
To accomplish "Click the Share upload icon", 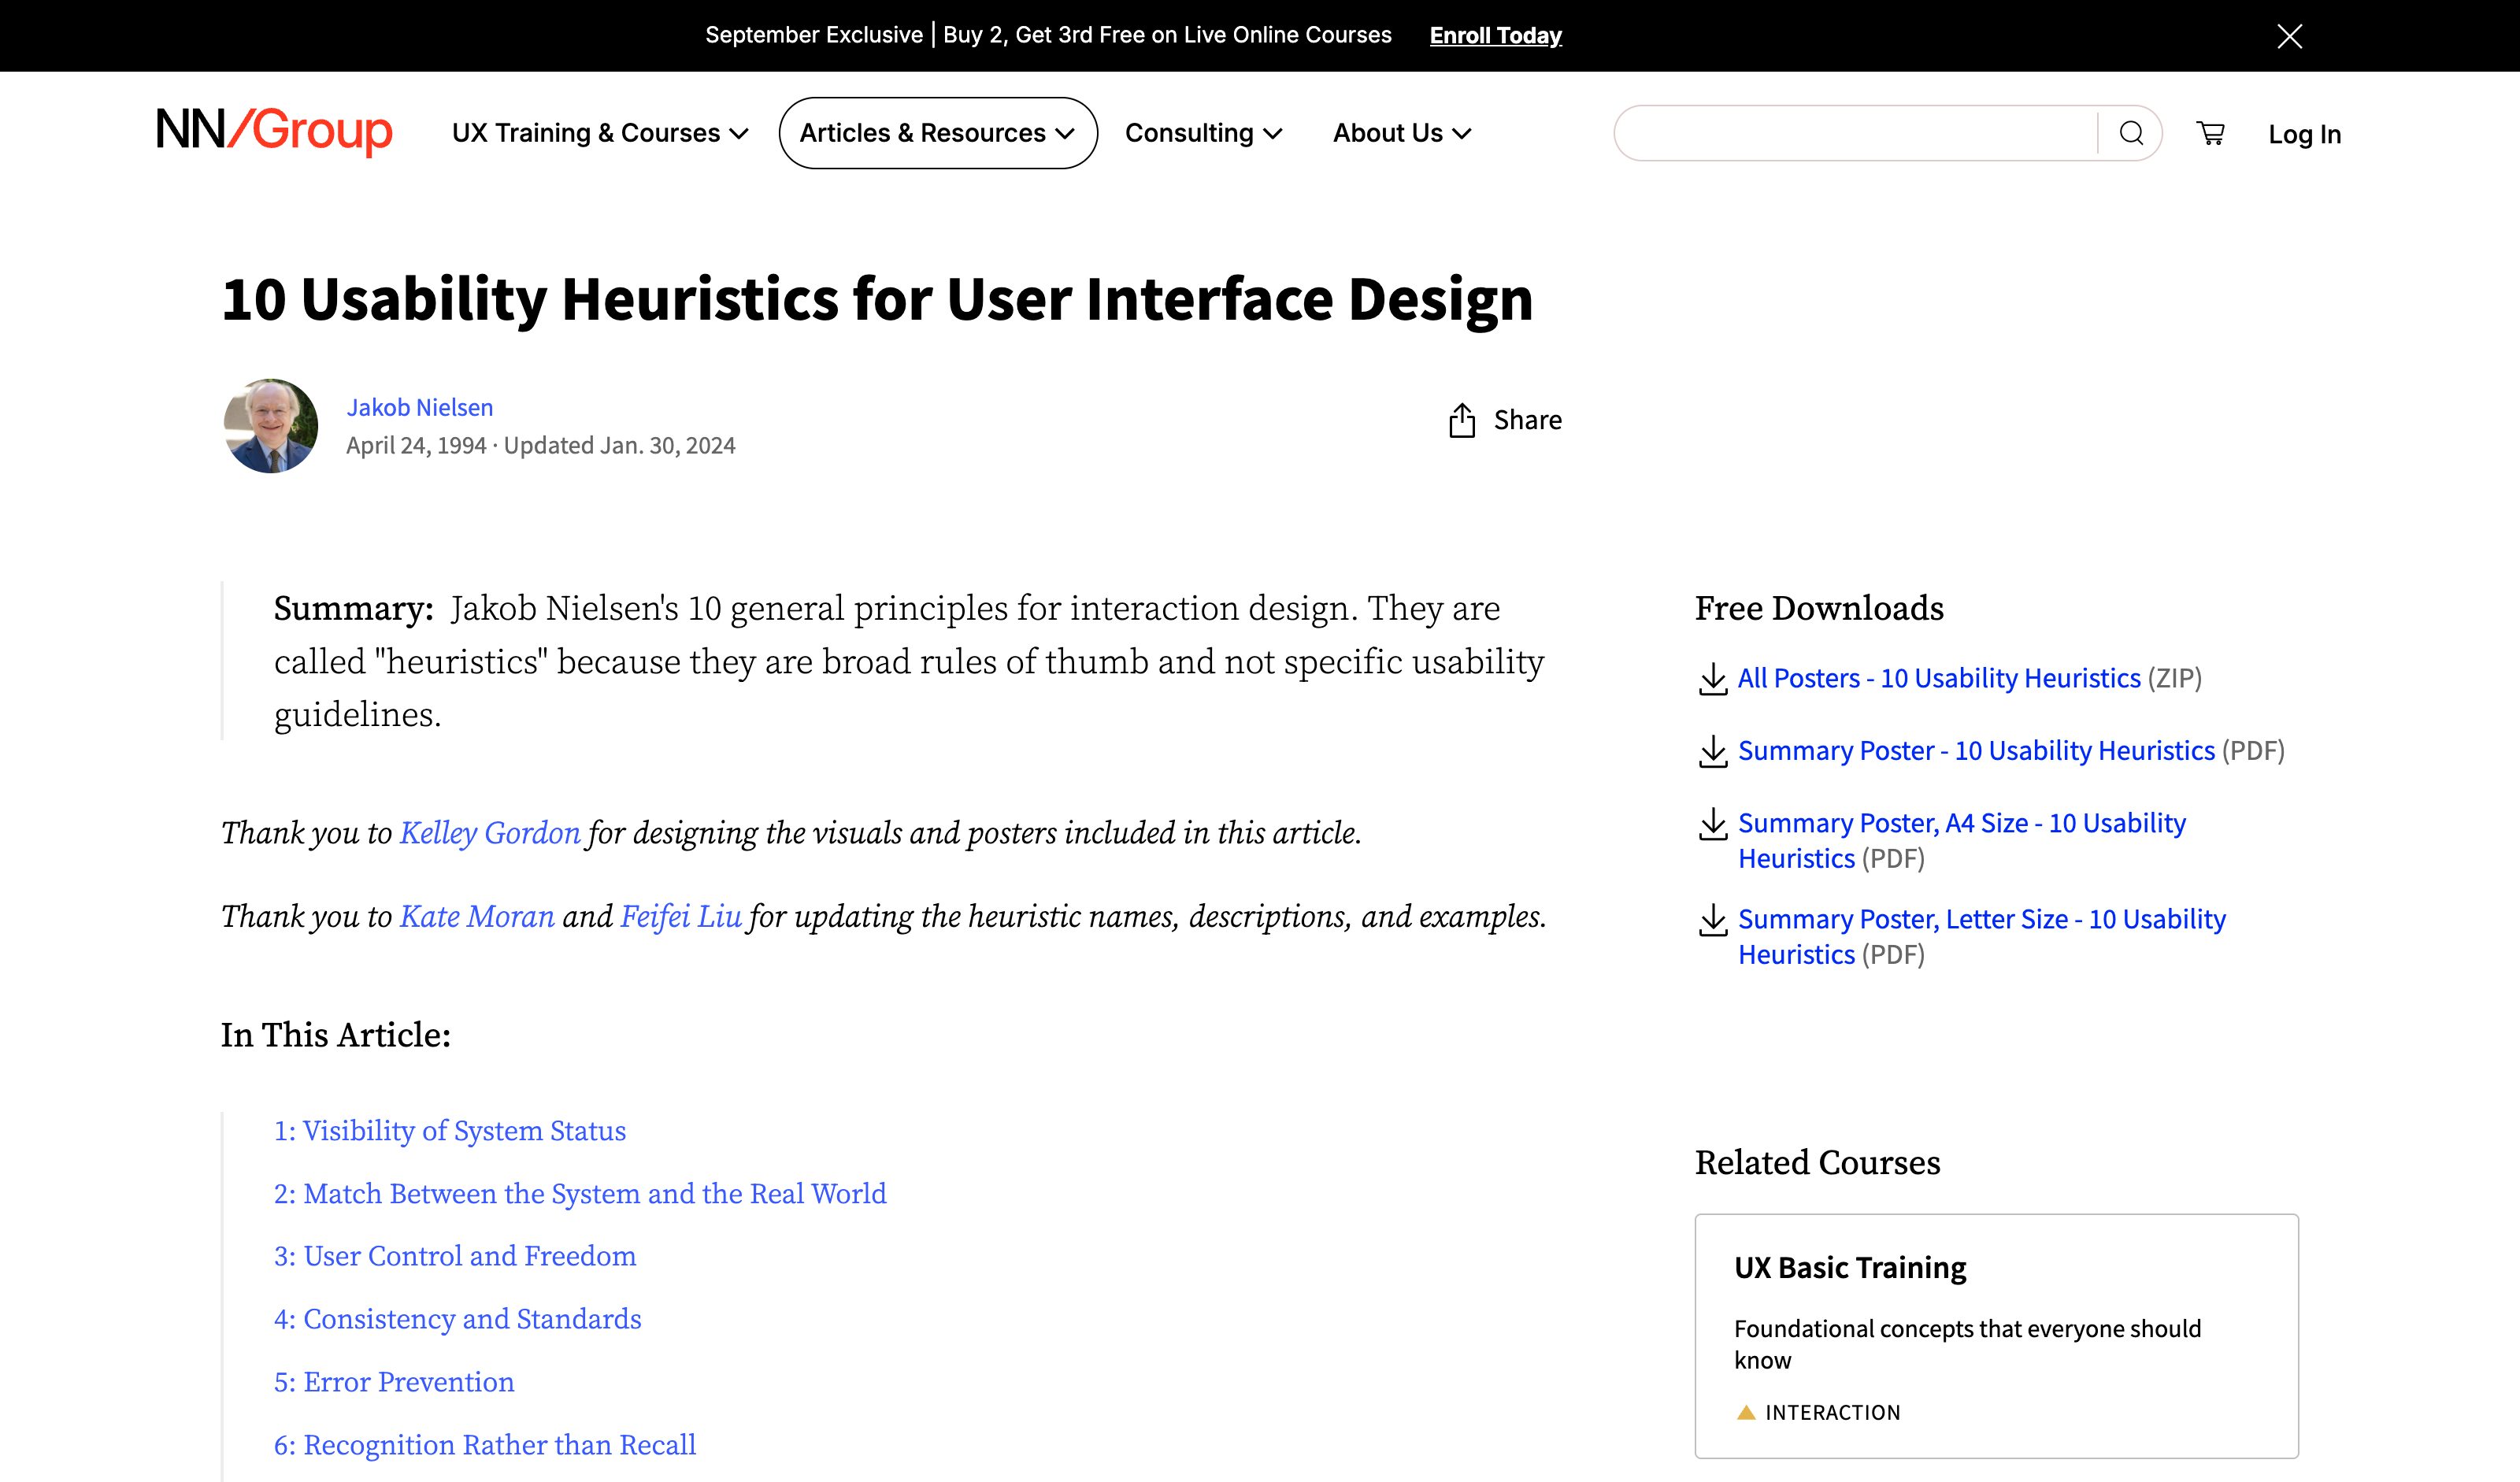I will pos(1462,420).
